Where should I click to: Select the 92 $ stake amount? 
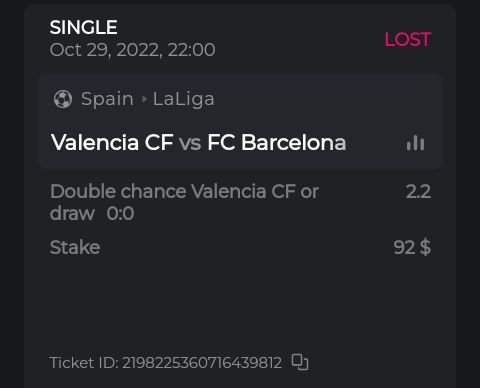(x=412, y=247)
